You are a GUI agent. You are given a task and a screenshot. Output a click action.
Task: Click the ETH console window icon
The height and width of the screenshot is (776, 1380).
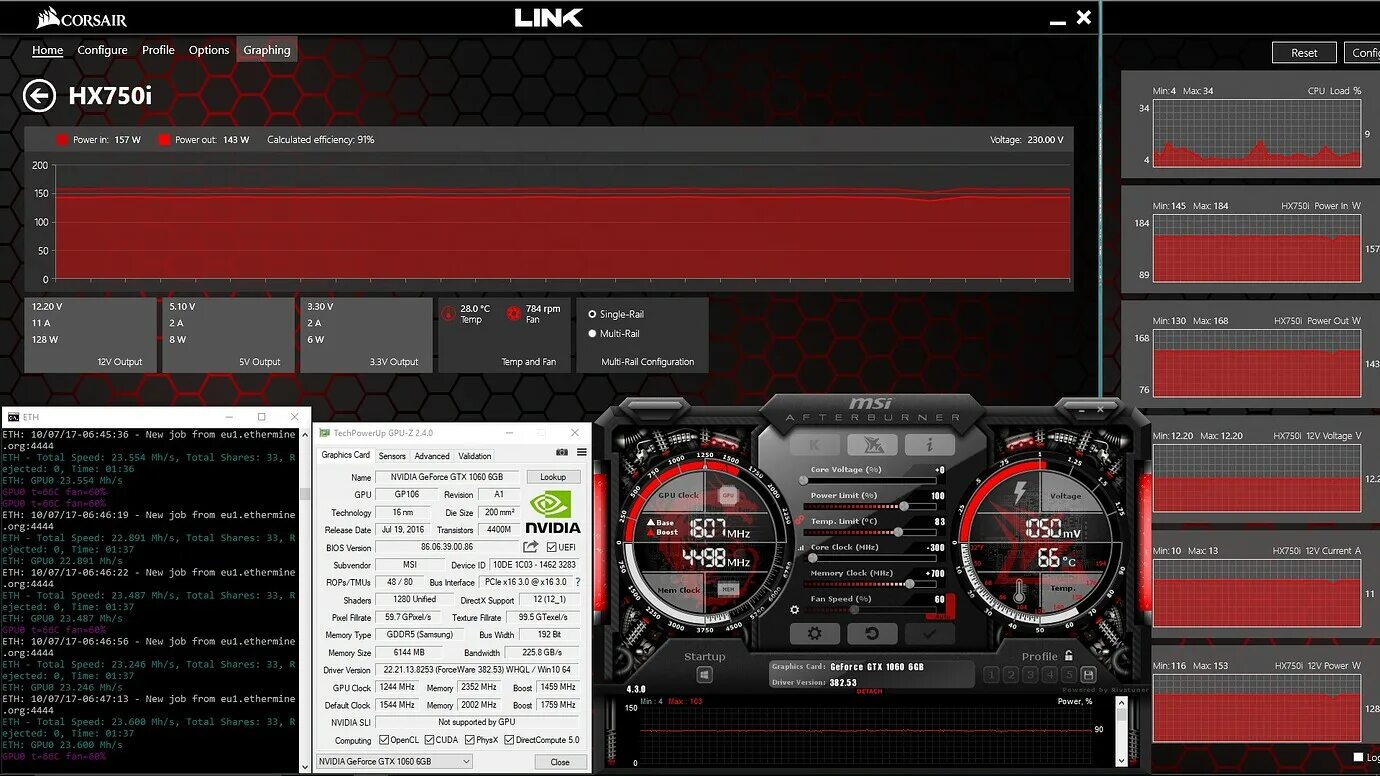(x=13, y=416)
